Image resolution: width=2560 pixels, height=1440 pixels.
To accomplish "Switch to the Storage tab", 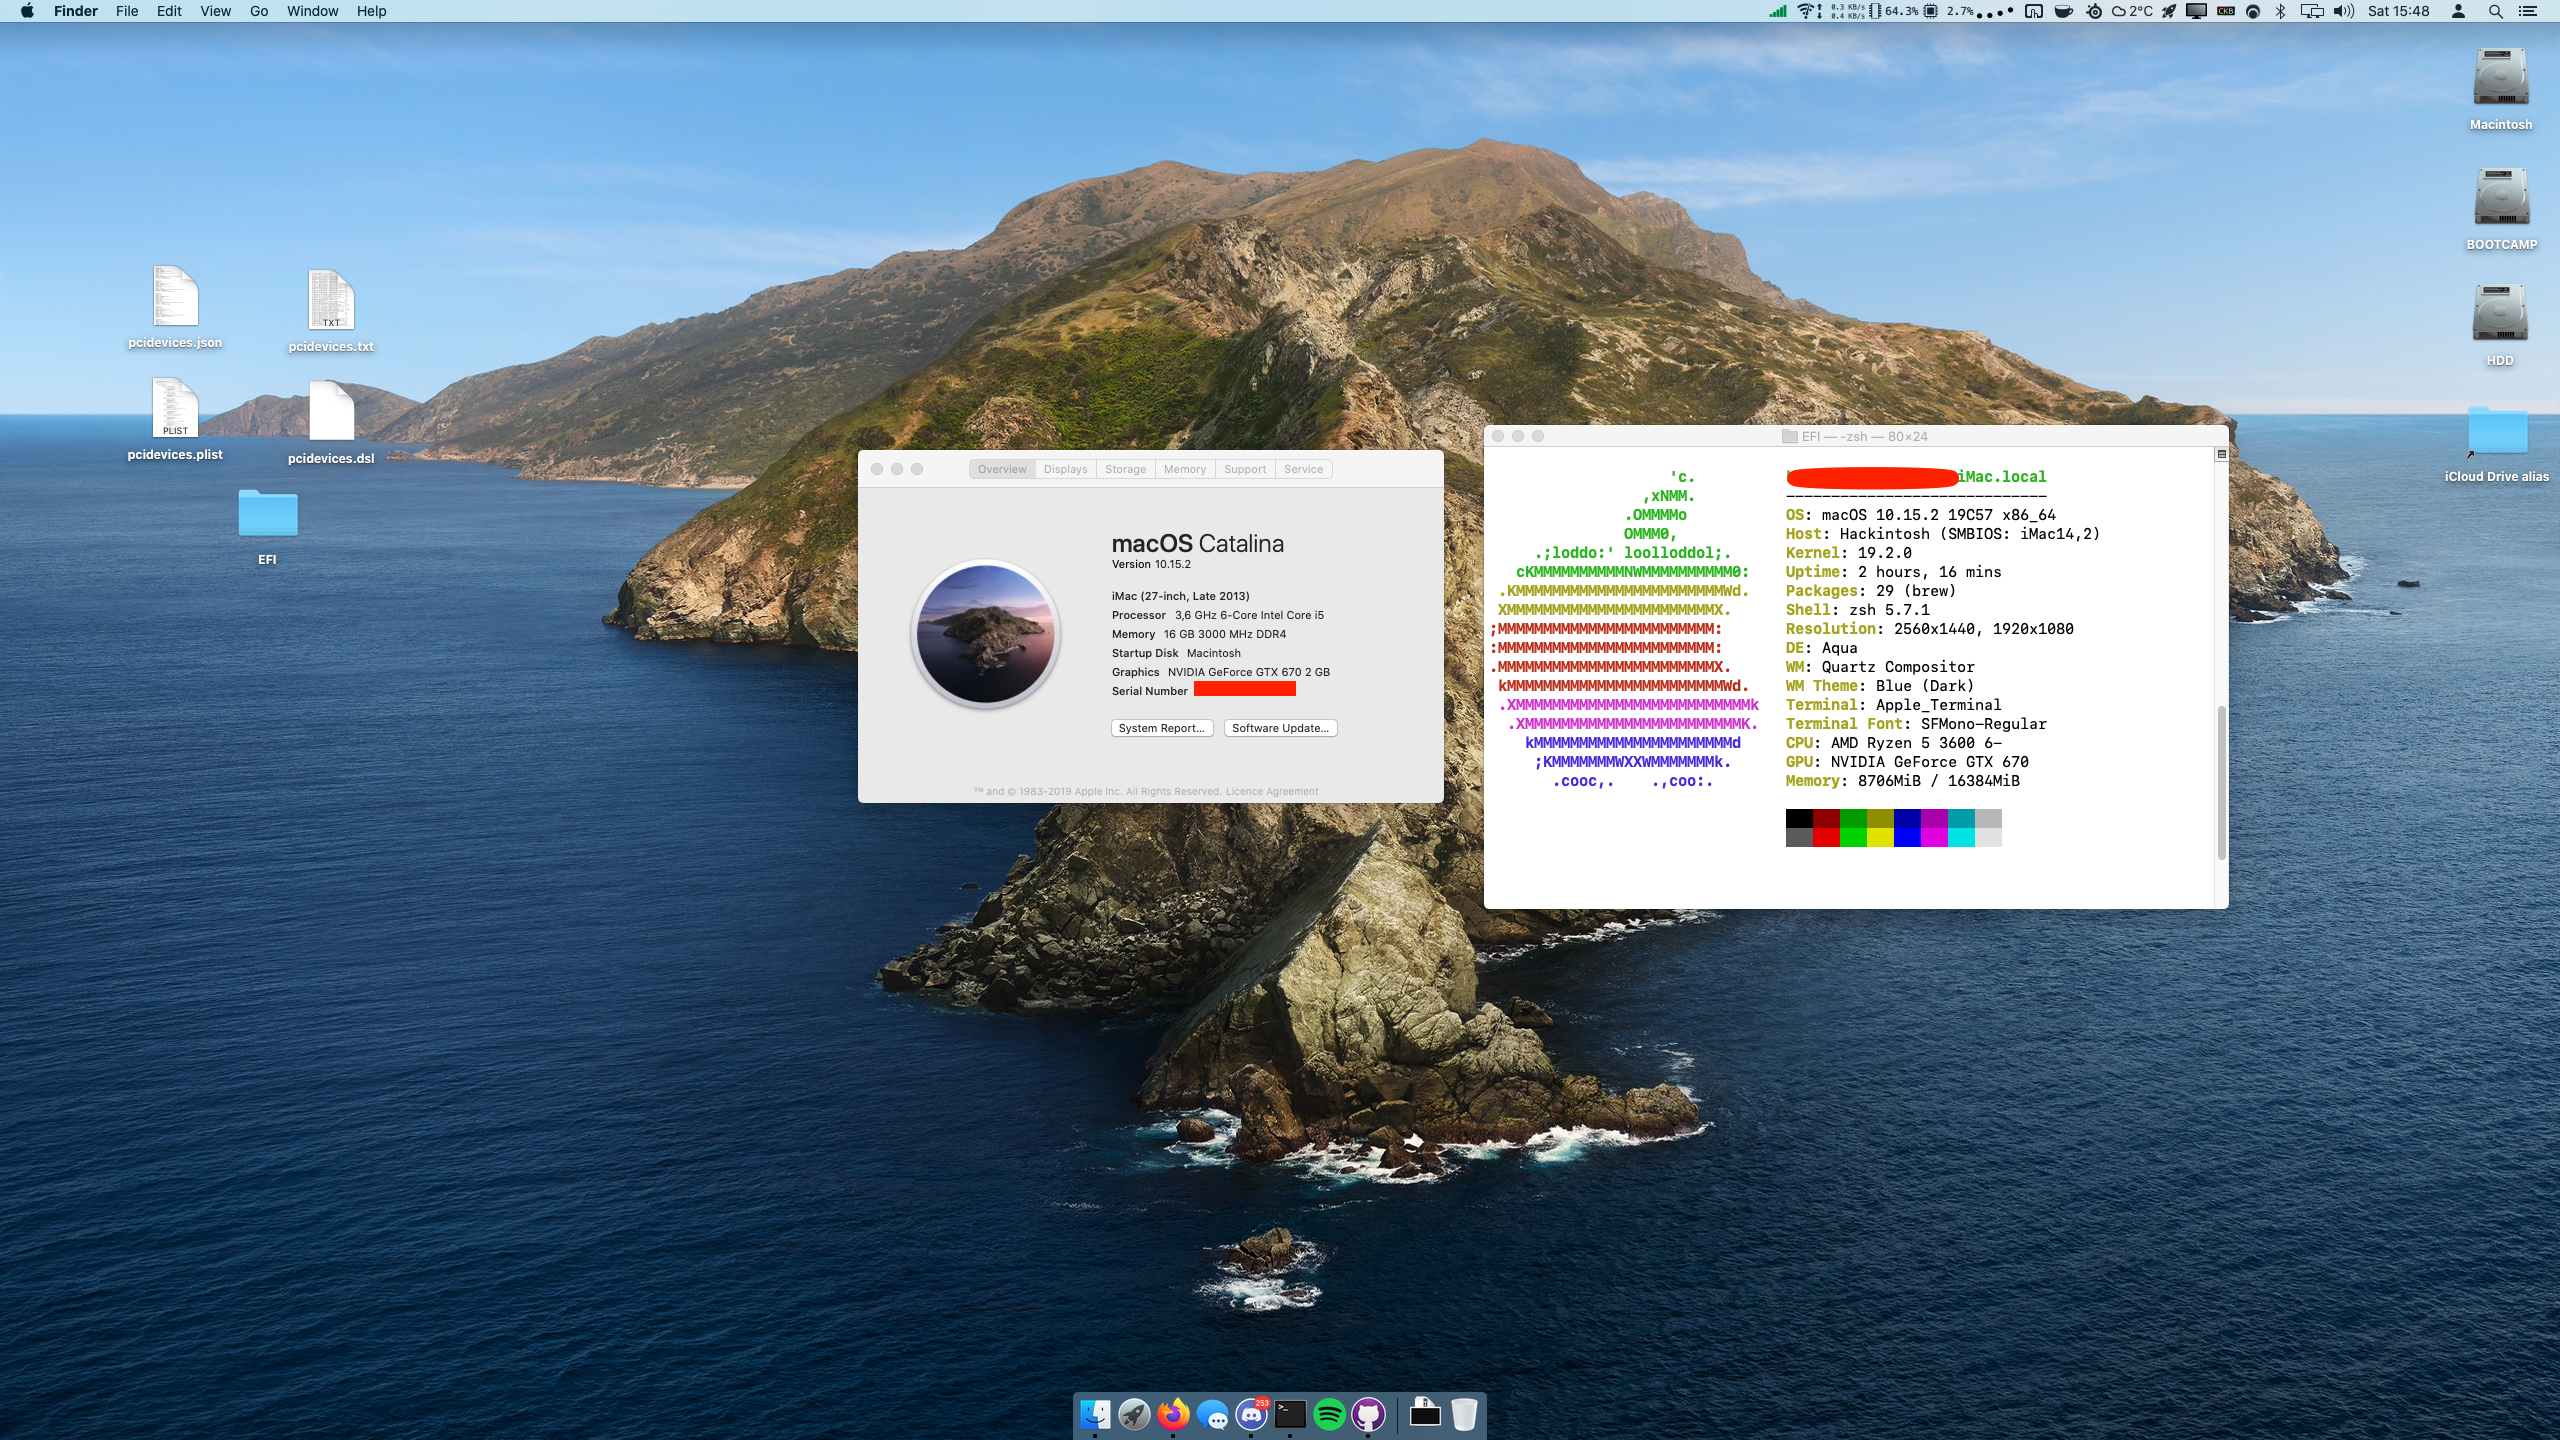I will tap(1125, 469).
